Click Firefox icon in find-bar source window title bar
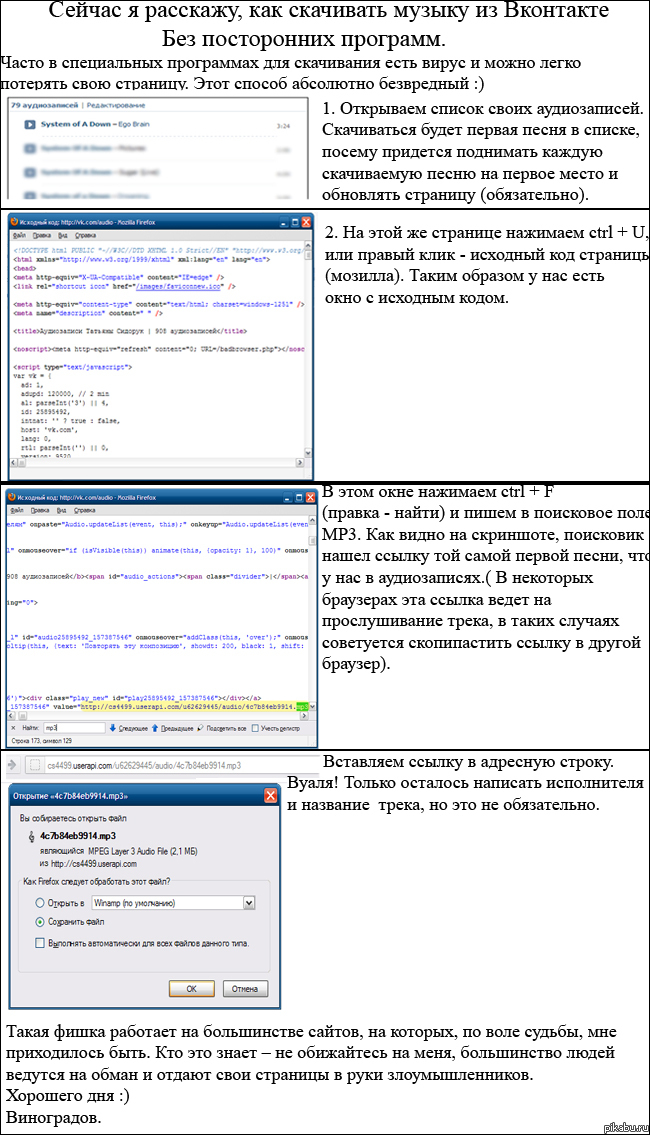The image size is (650, 1135). click(x=12, y=497)
